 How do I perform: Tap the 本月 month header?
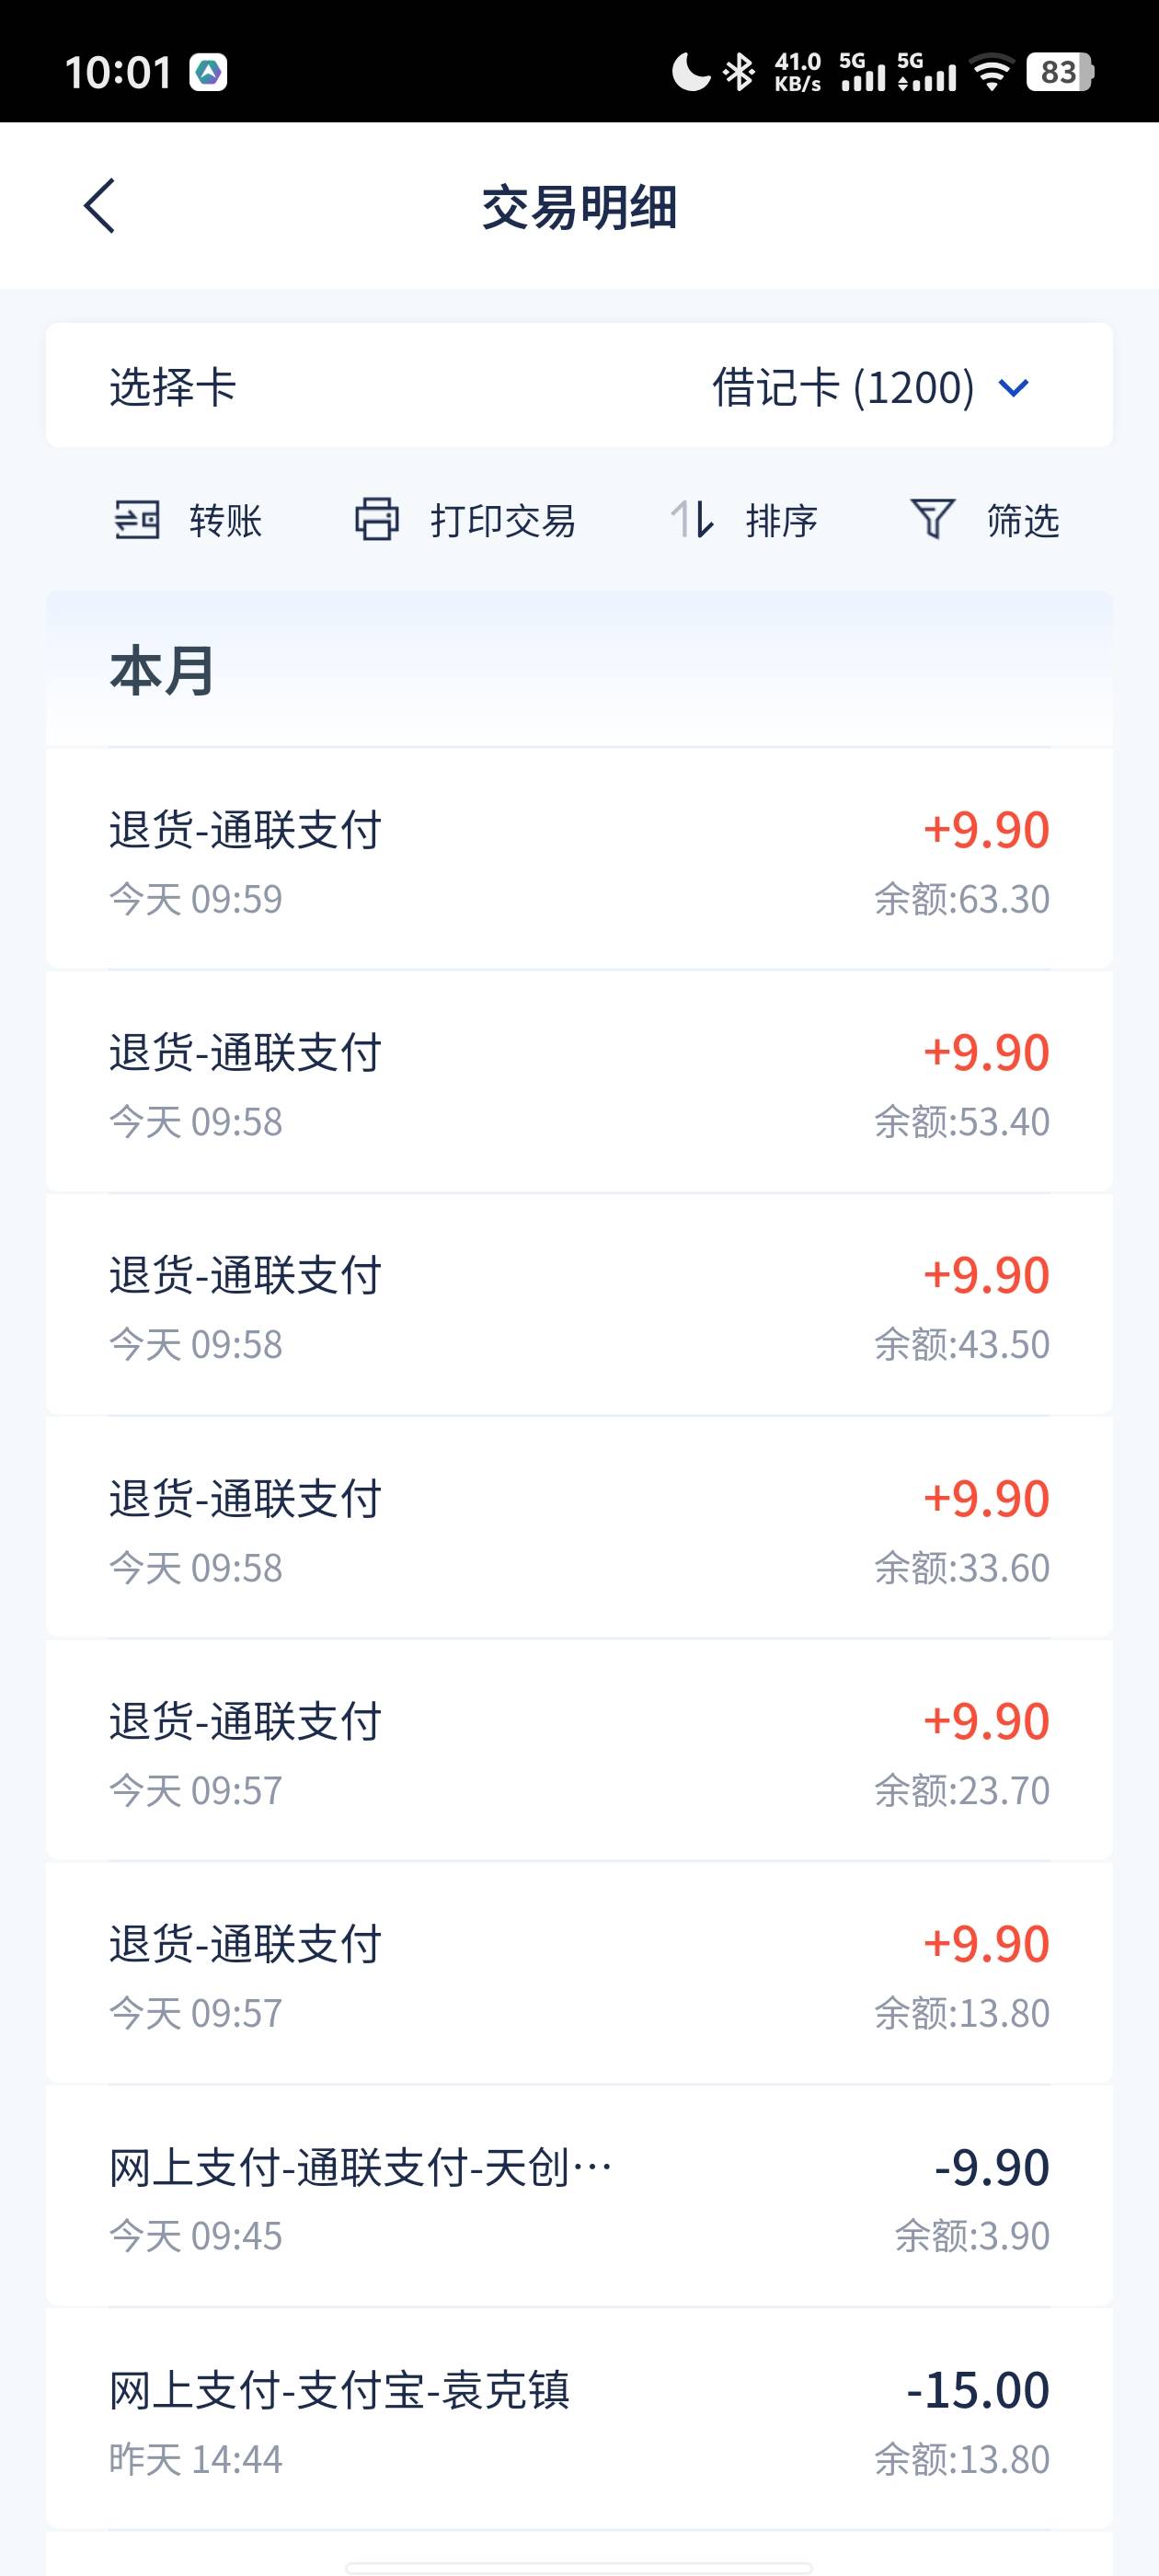click(162, 670)
